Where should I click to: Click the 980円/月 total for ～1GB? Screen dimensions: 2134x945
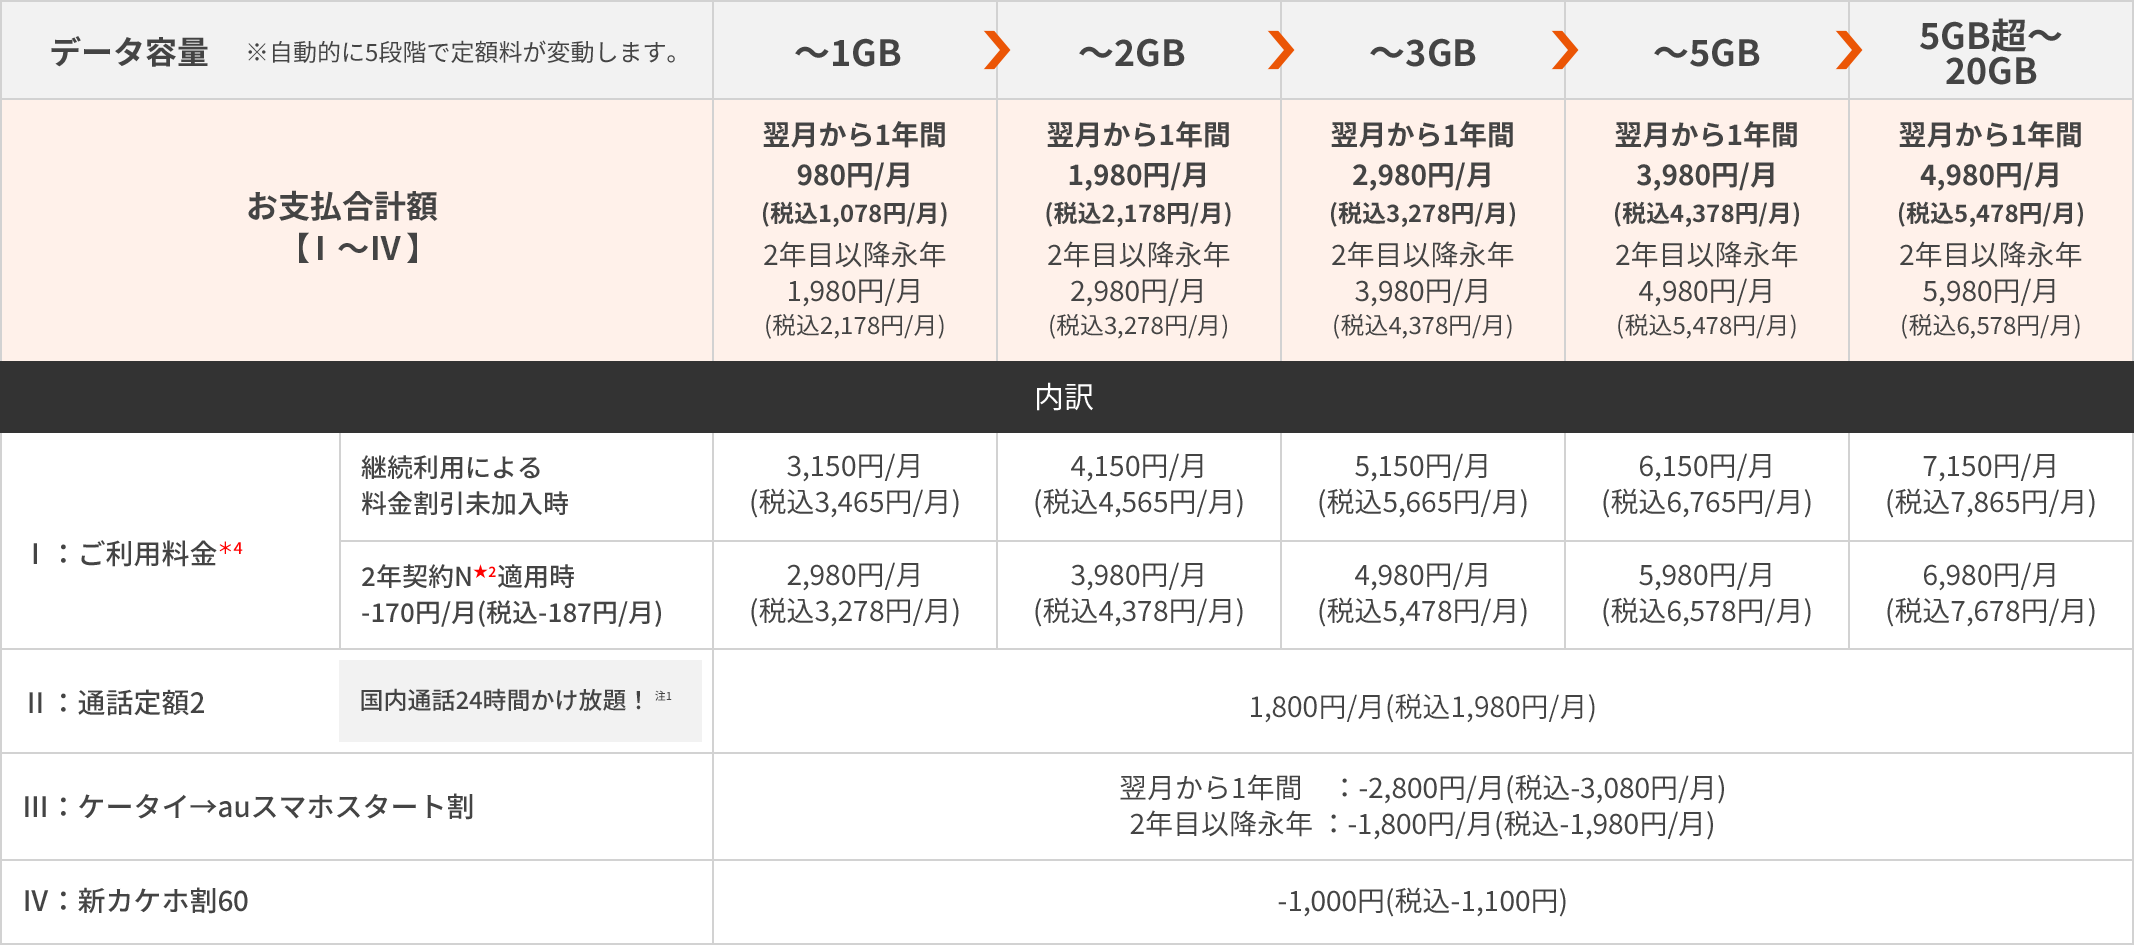(854, 175)
